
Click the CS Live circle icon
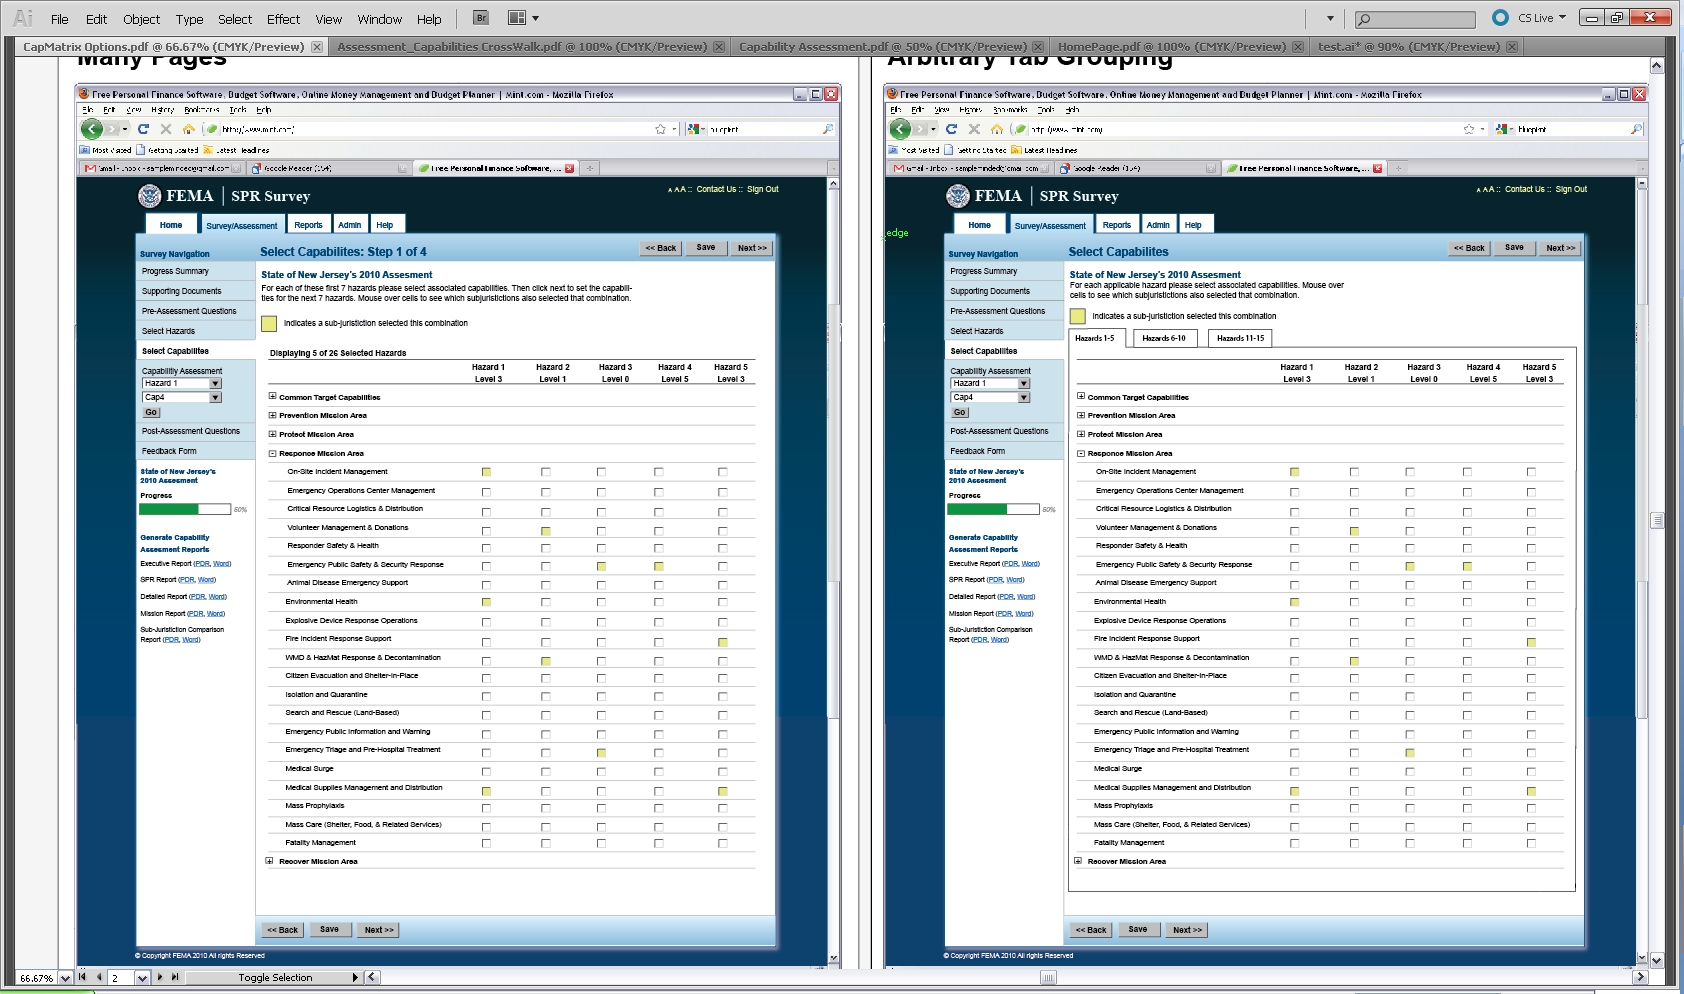click(x=1500, y=17)
